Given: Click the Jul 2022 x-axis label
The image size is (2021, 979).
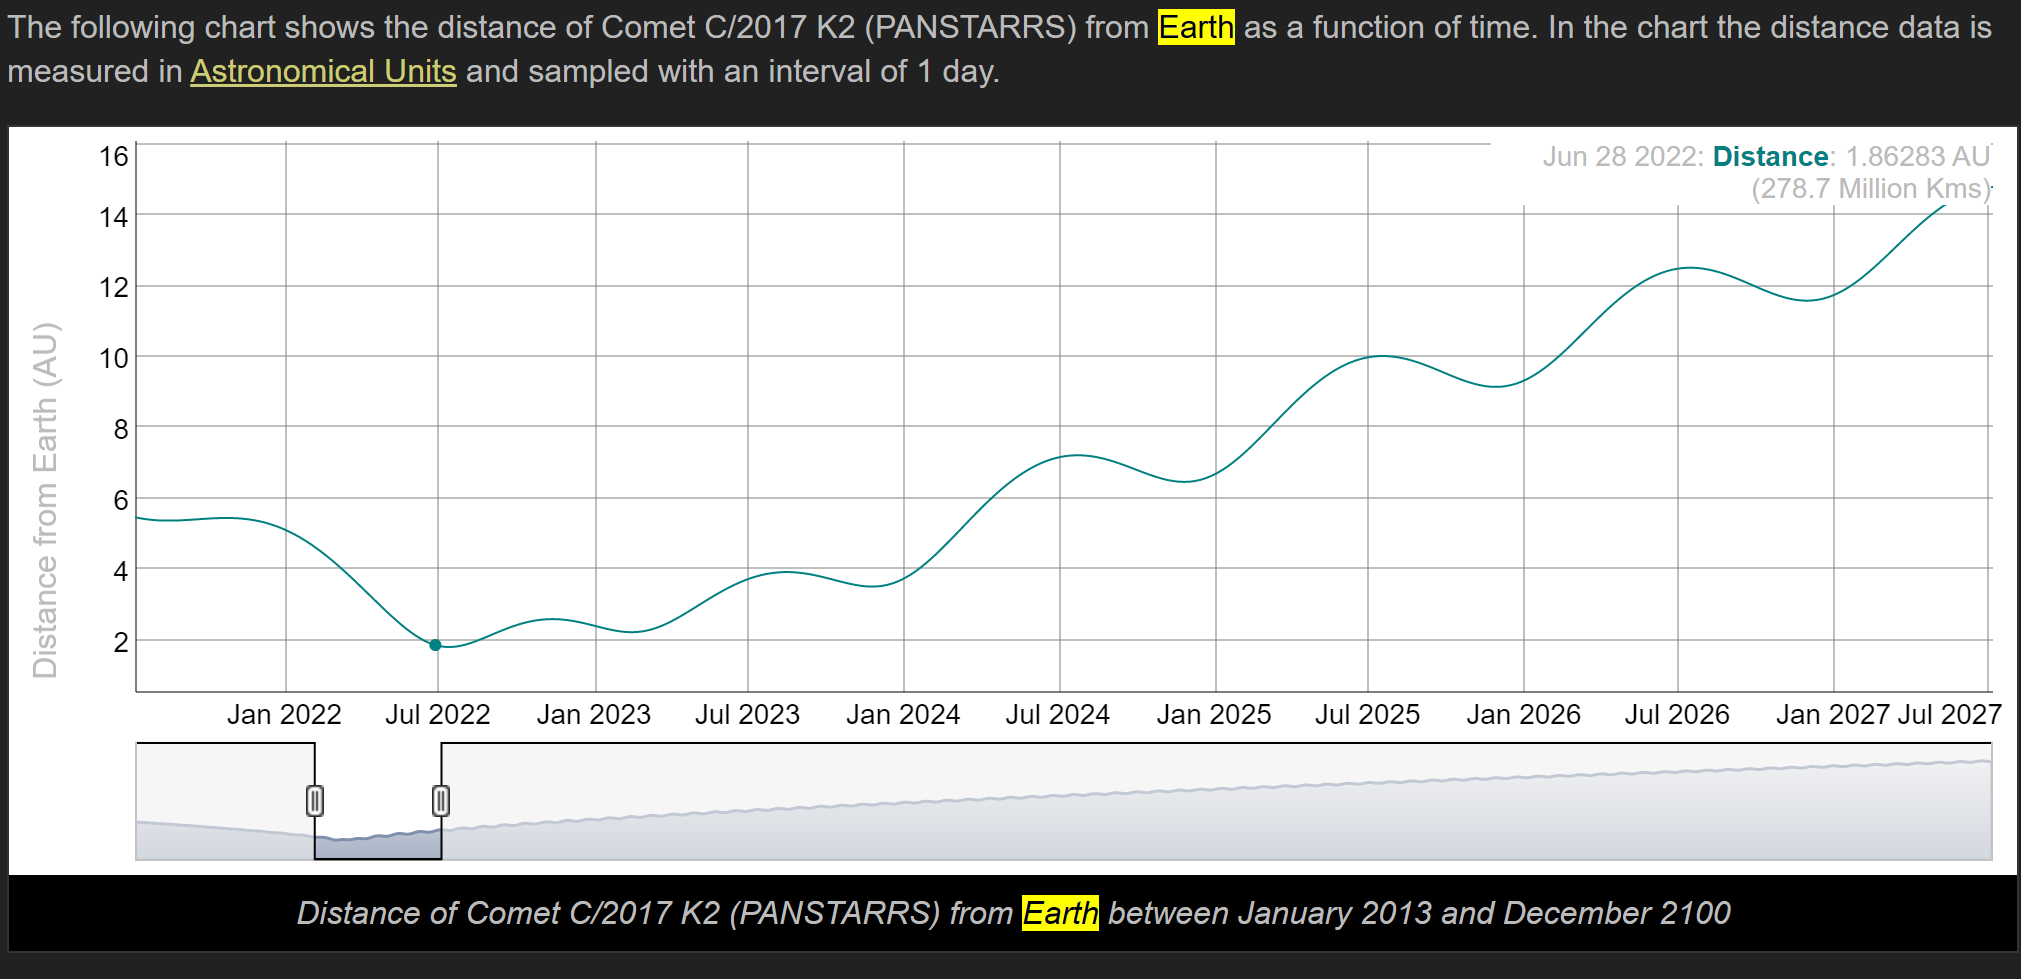Looking at the screenshot, I should (437, 715).
